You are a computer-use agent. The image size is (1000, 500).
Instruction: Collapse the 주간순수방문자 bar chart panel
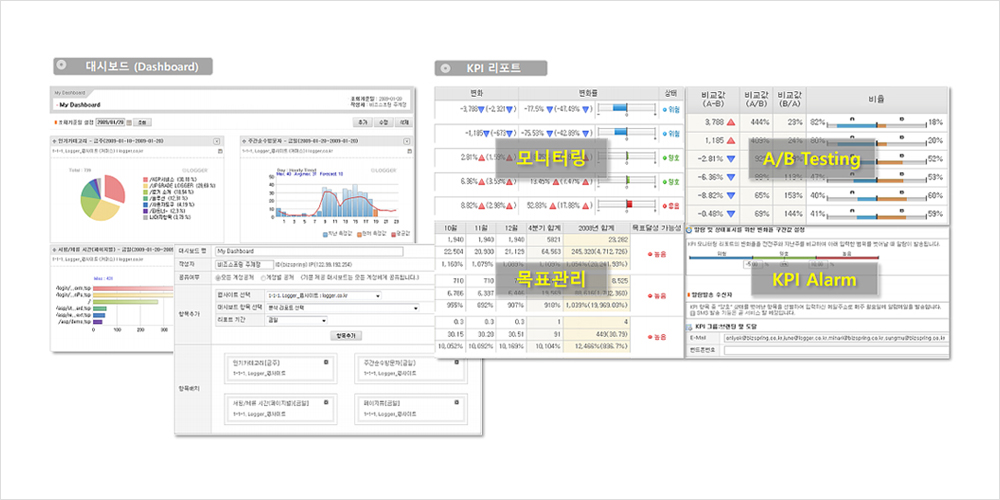(x=406, y=141)
